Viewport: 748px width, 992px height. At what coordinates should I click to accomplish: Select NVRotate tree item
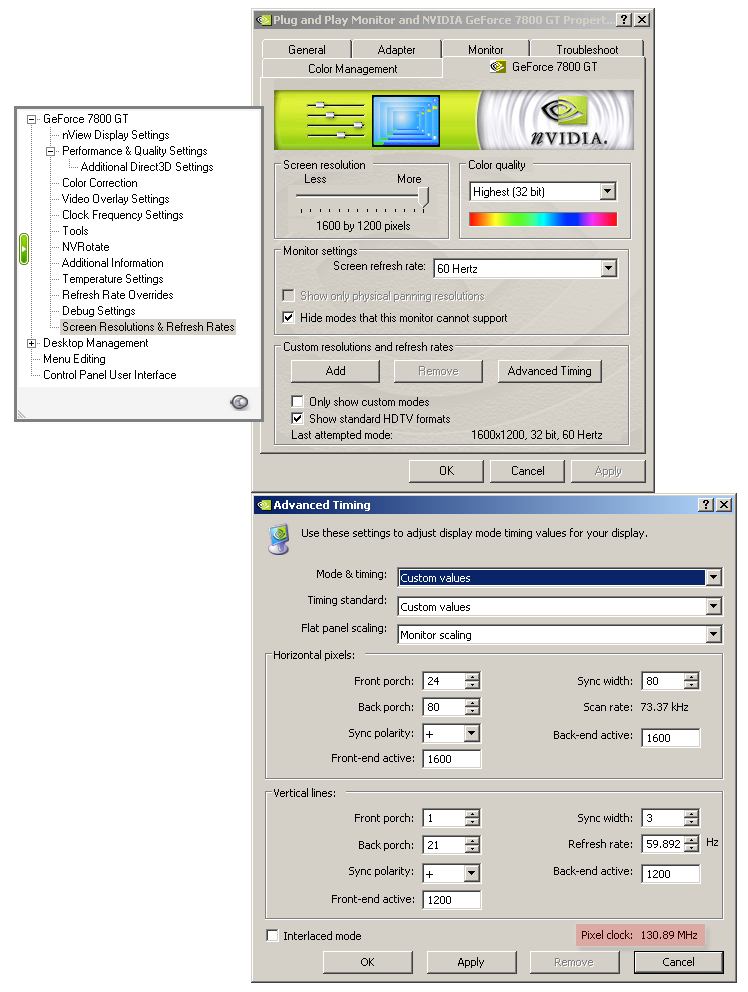pos(85,247)
